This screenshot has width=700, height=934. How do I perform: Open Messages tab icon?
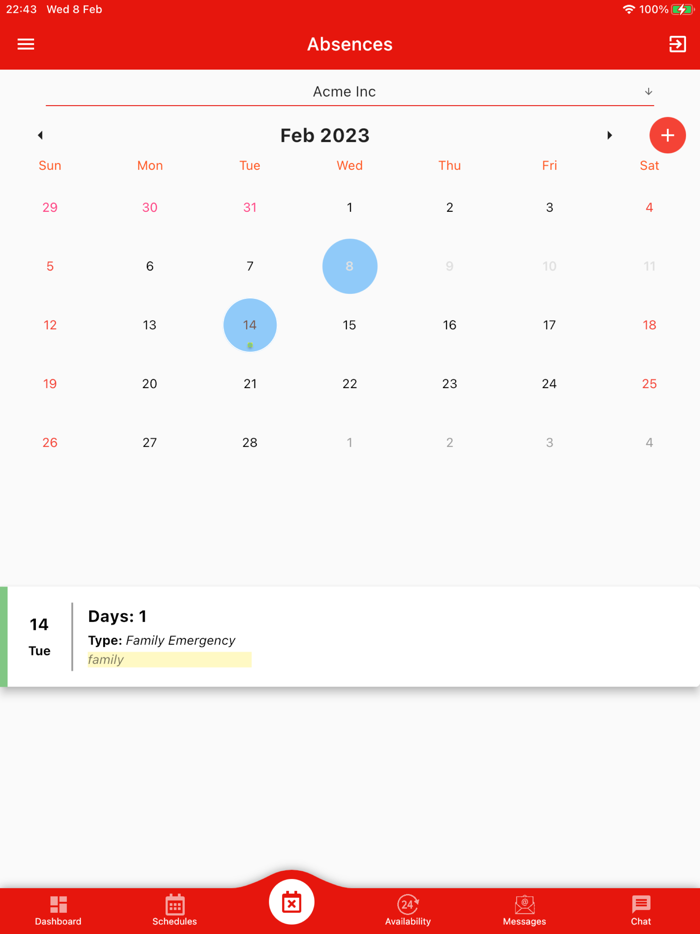coord(524,905)
